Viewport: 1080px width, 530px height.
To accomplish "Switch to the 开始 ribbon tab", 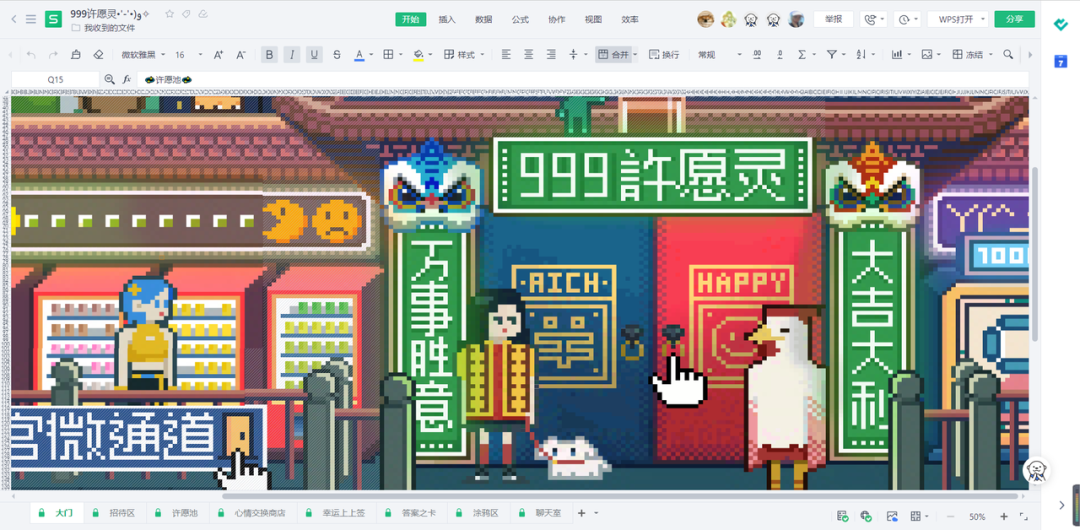I will tap(411, 19).
